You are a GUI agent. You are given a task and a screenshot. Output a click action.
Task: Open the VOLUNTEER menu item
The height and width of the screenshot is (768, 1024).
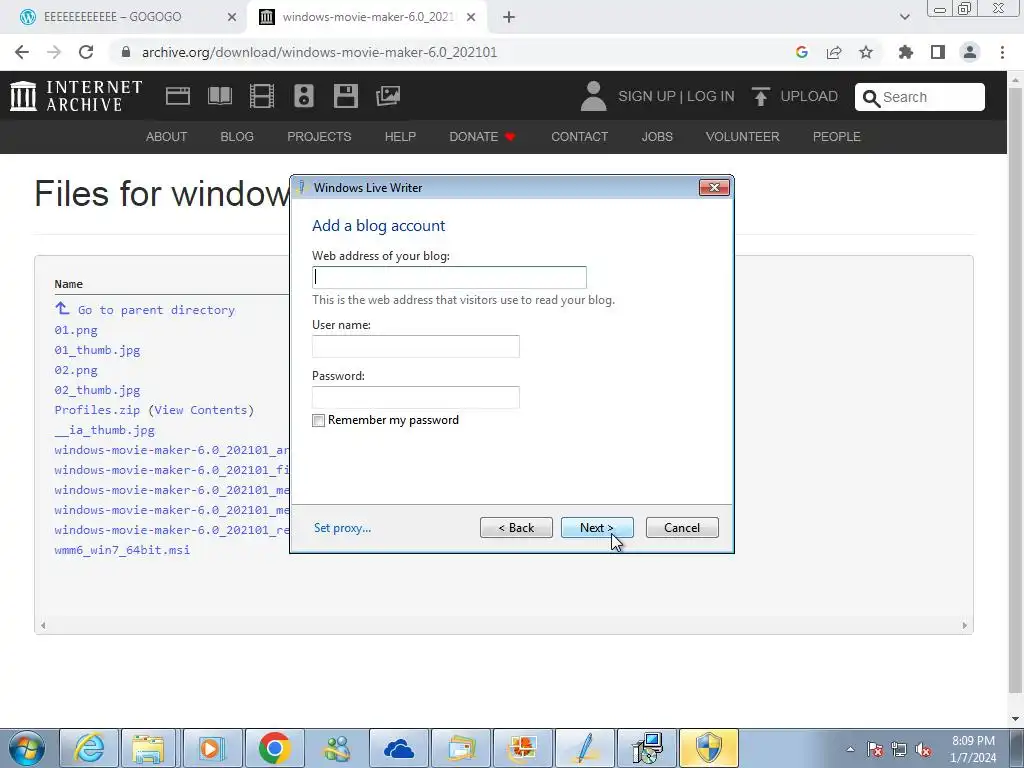click(x=743, y=136)
